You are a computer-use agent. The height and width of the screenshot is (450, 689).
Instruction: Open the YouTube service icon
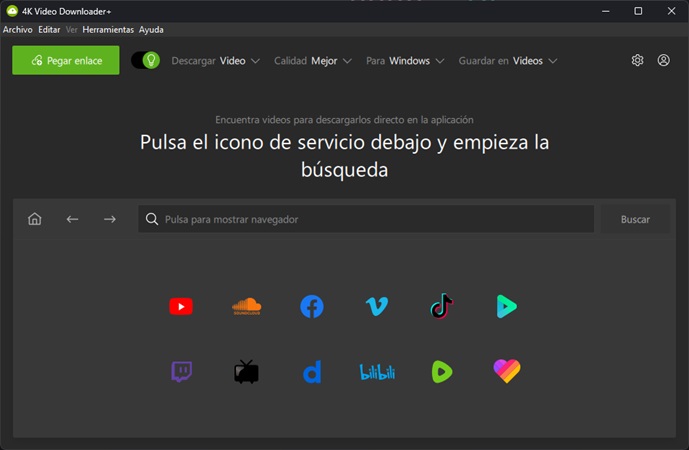coord(181,306)
